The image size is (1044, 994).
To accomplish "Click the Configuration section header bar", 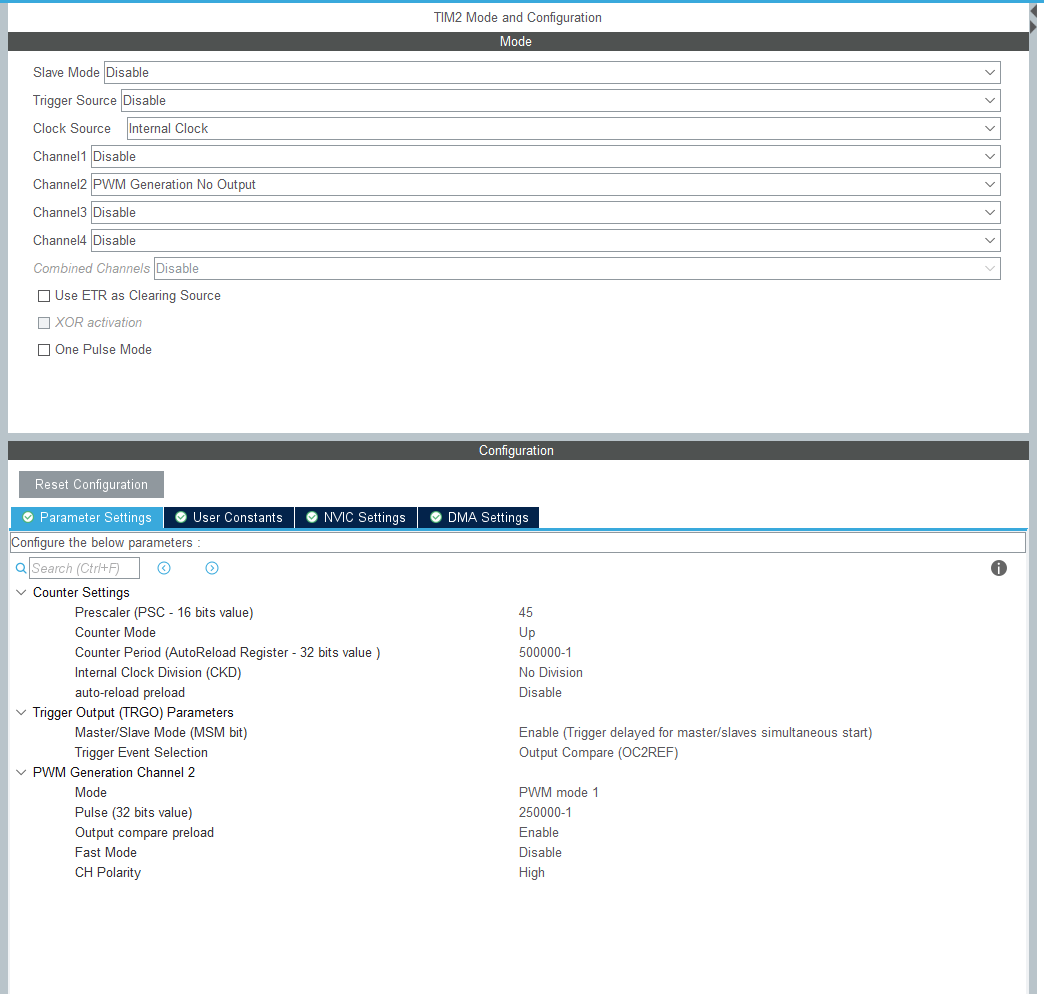I will pyautogui.click(x=518, y=450).
